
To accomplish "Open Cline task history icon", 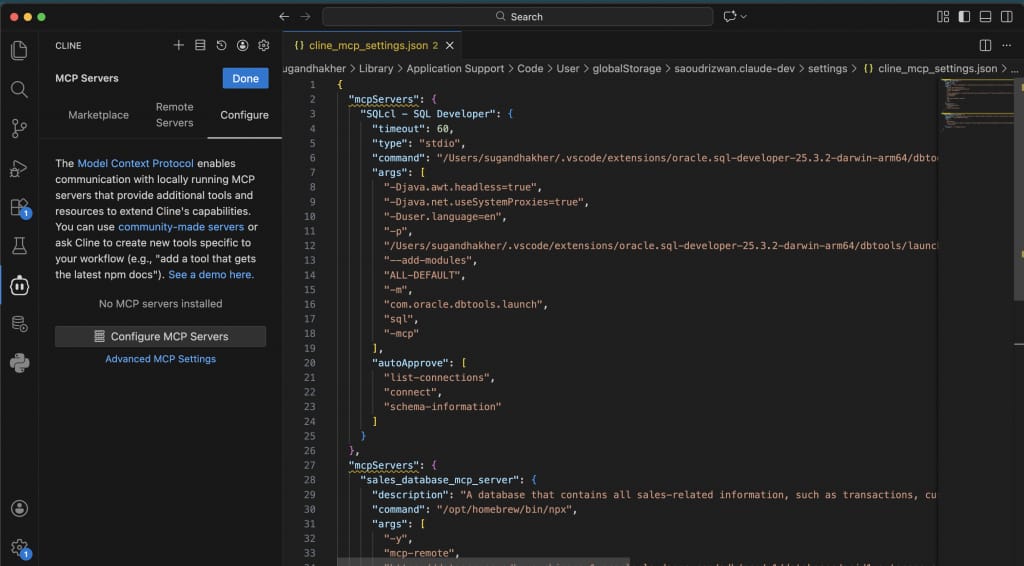I will tap(221, 45).
